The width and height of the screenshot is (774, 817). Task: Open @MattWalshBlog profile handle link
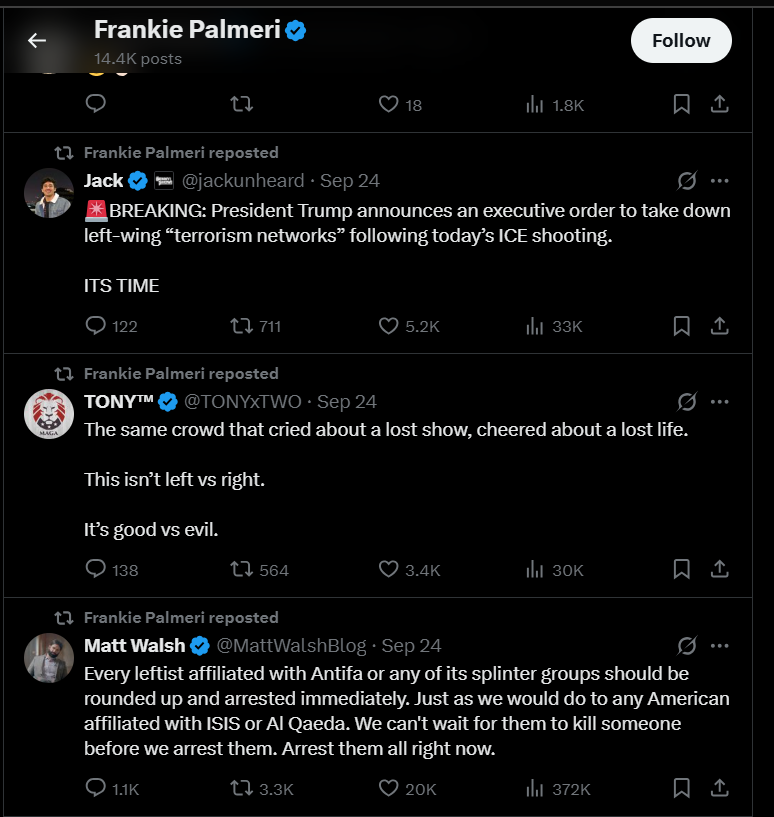pos(291,646)
